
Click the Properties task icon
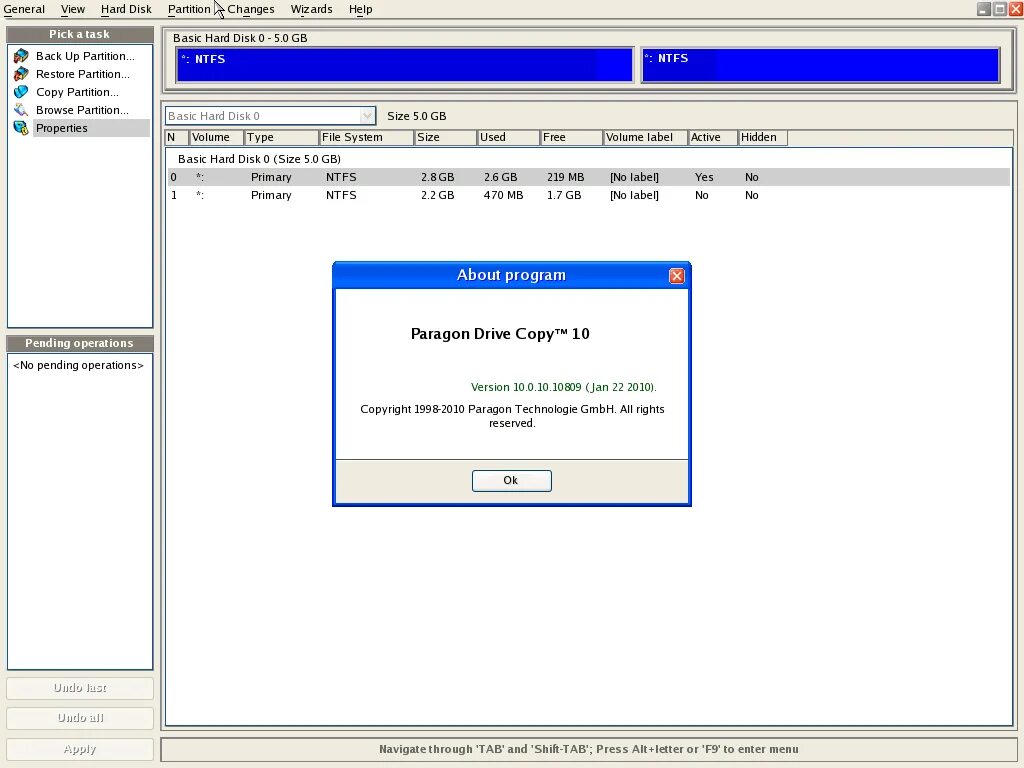pyautogui.click(x=21, y=128)
